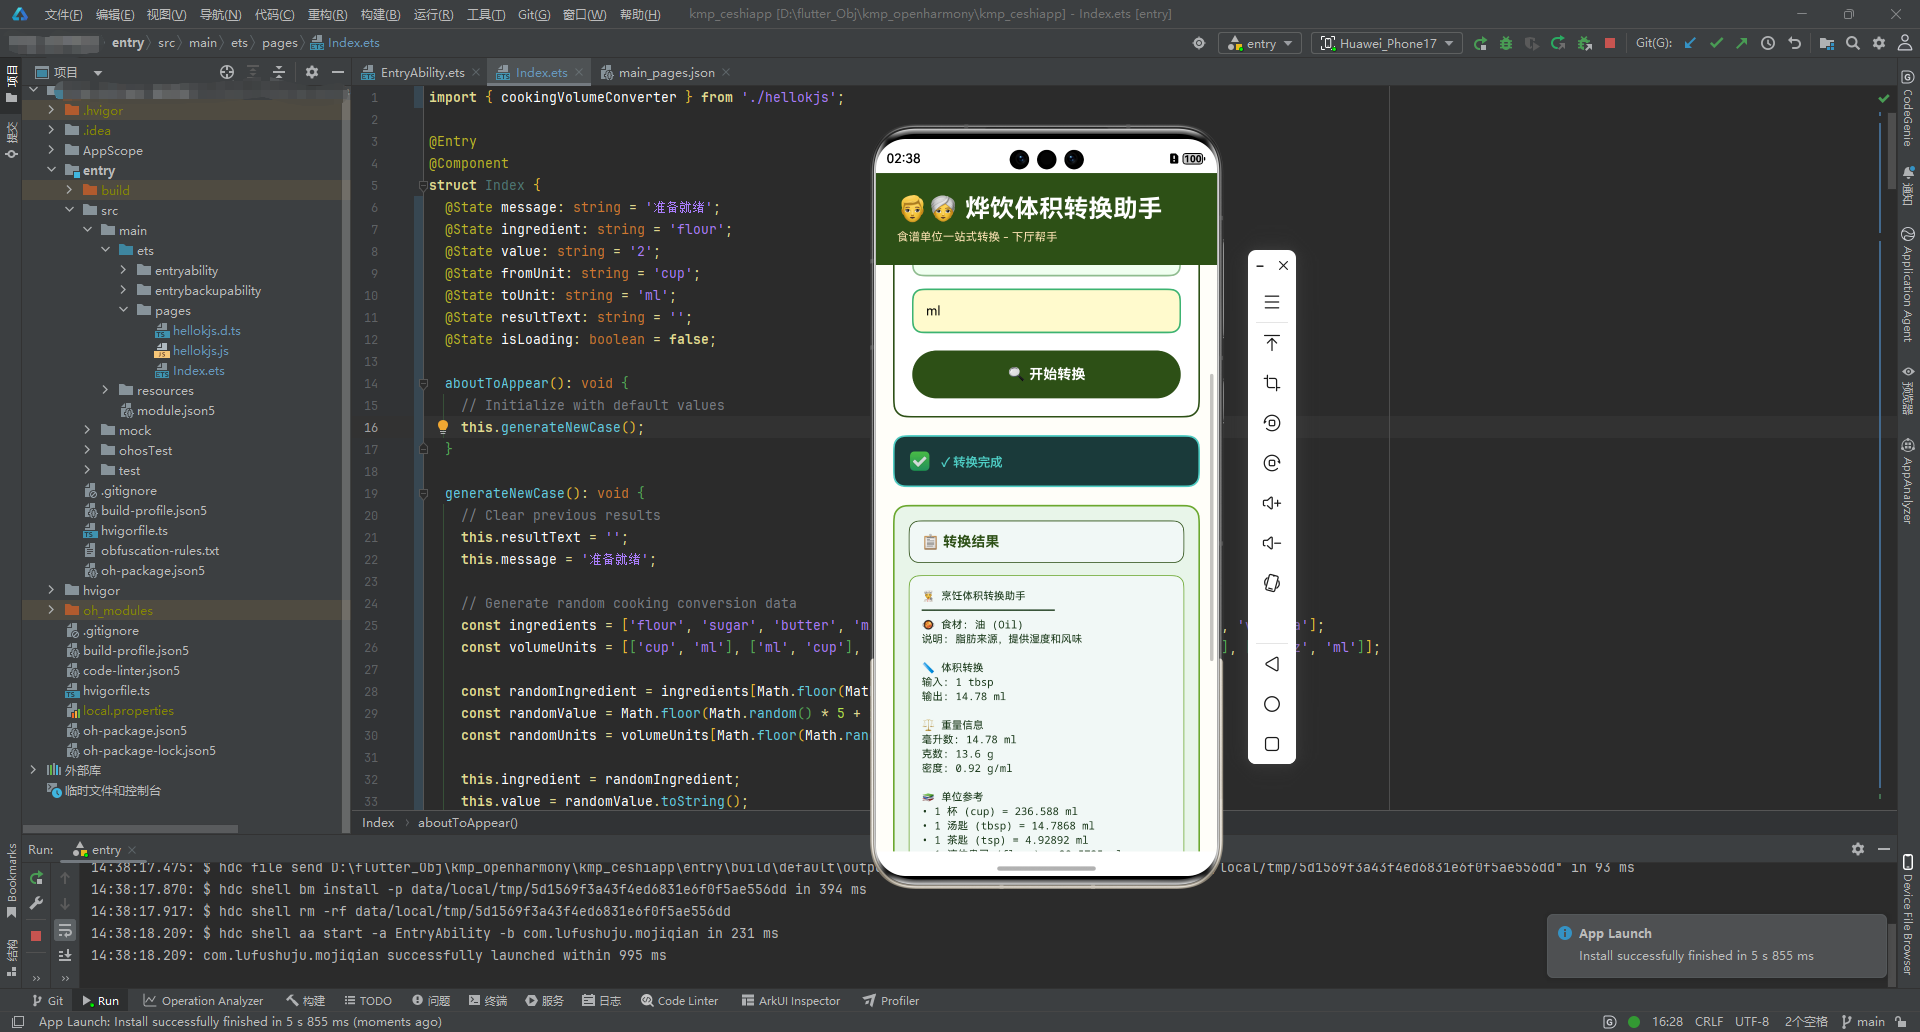The width and height of the screenshot is (1920, 1032).
Task: Open the Code Linter tool window
Action: coord(679,1000)
